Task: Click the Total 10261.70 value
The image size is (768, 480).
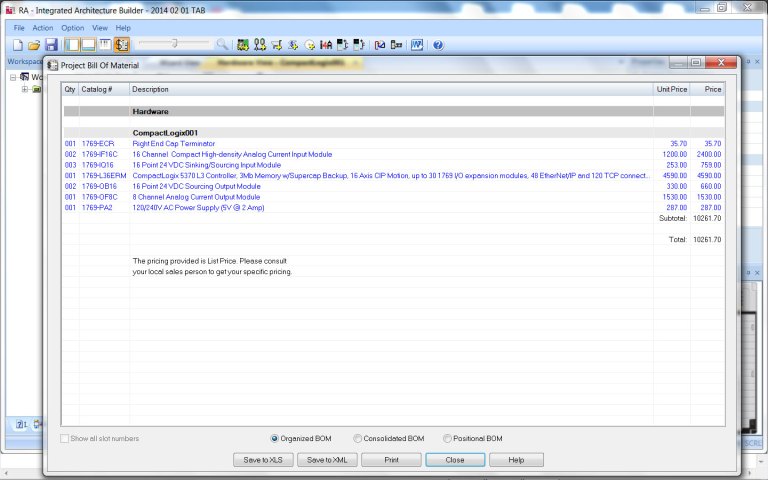Action: (707, 240)
